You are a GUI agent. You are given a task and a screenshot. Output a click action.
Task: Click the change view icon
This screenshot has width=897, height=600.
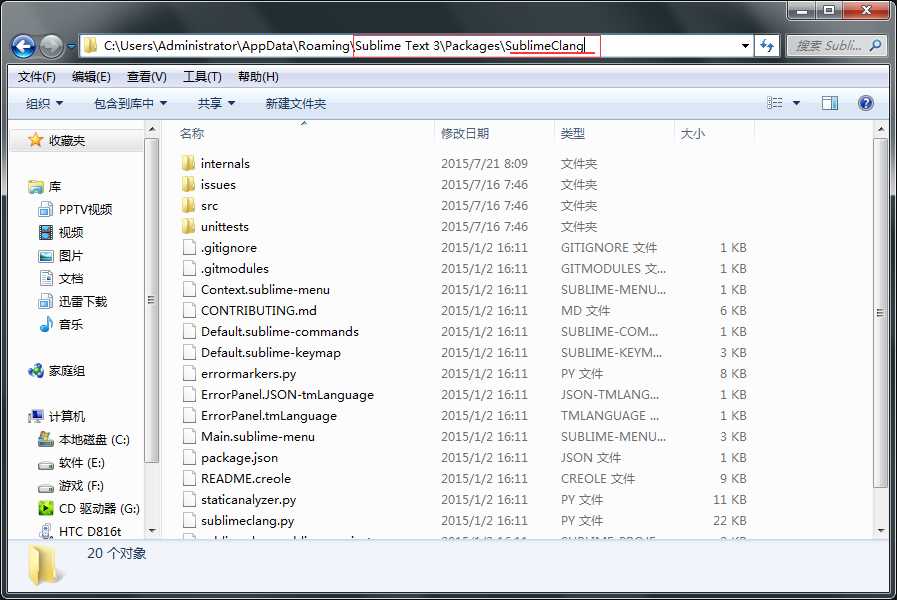(775, 103)
